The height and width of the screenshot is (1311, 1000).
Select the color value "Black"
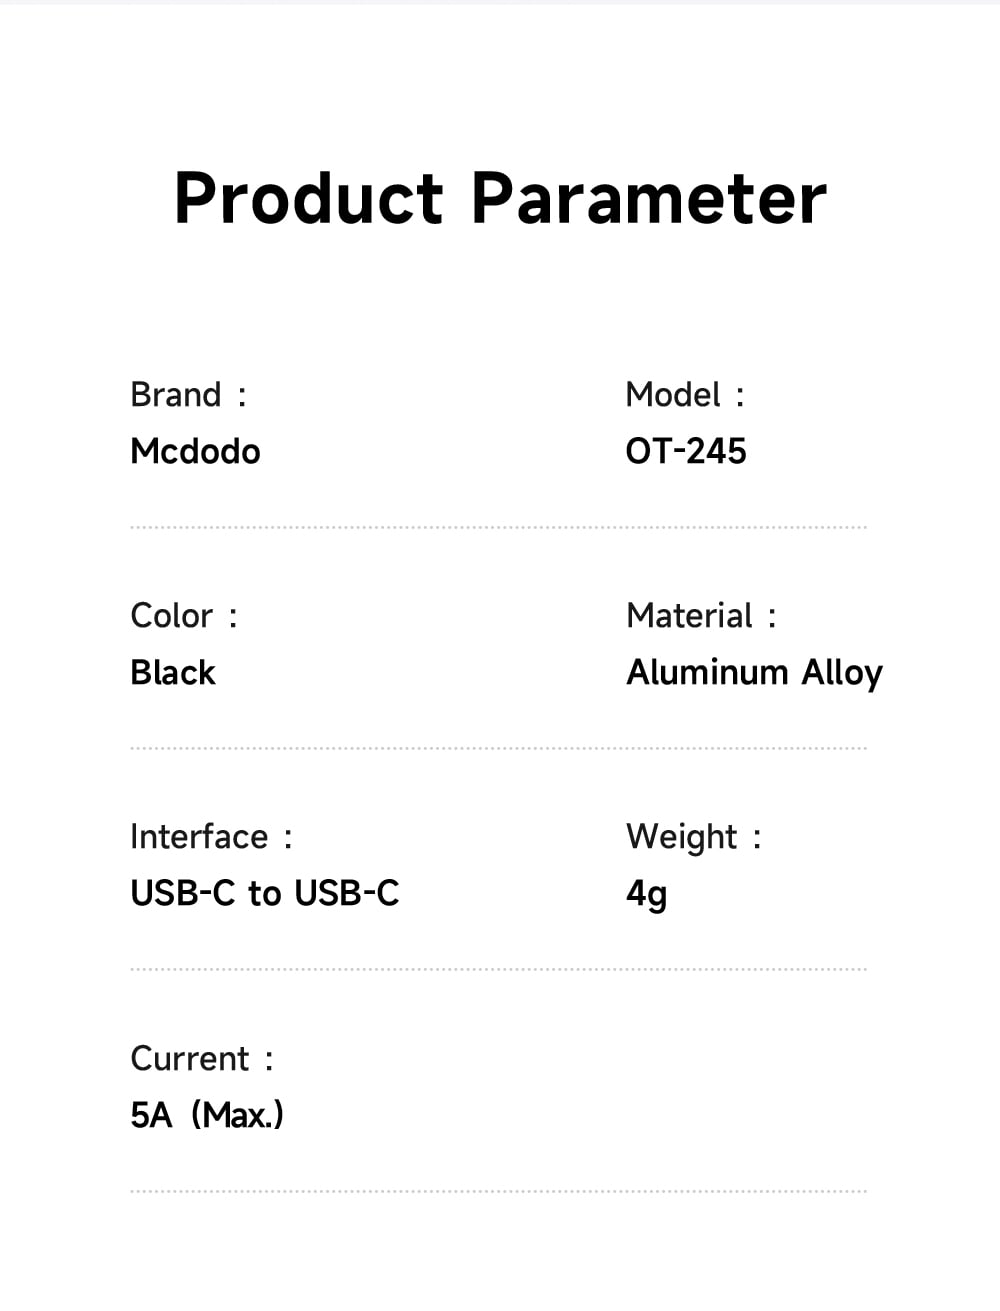[x=173, y=673]
